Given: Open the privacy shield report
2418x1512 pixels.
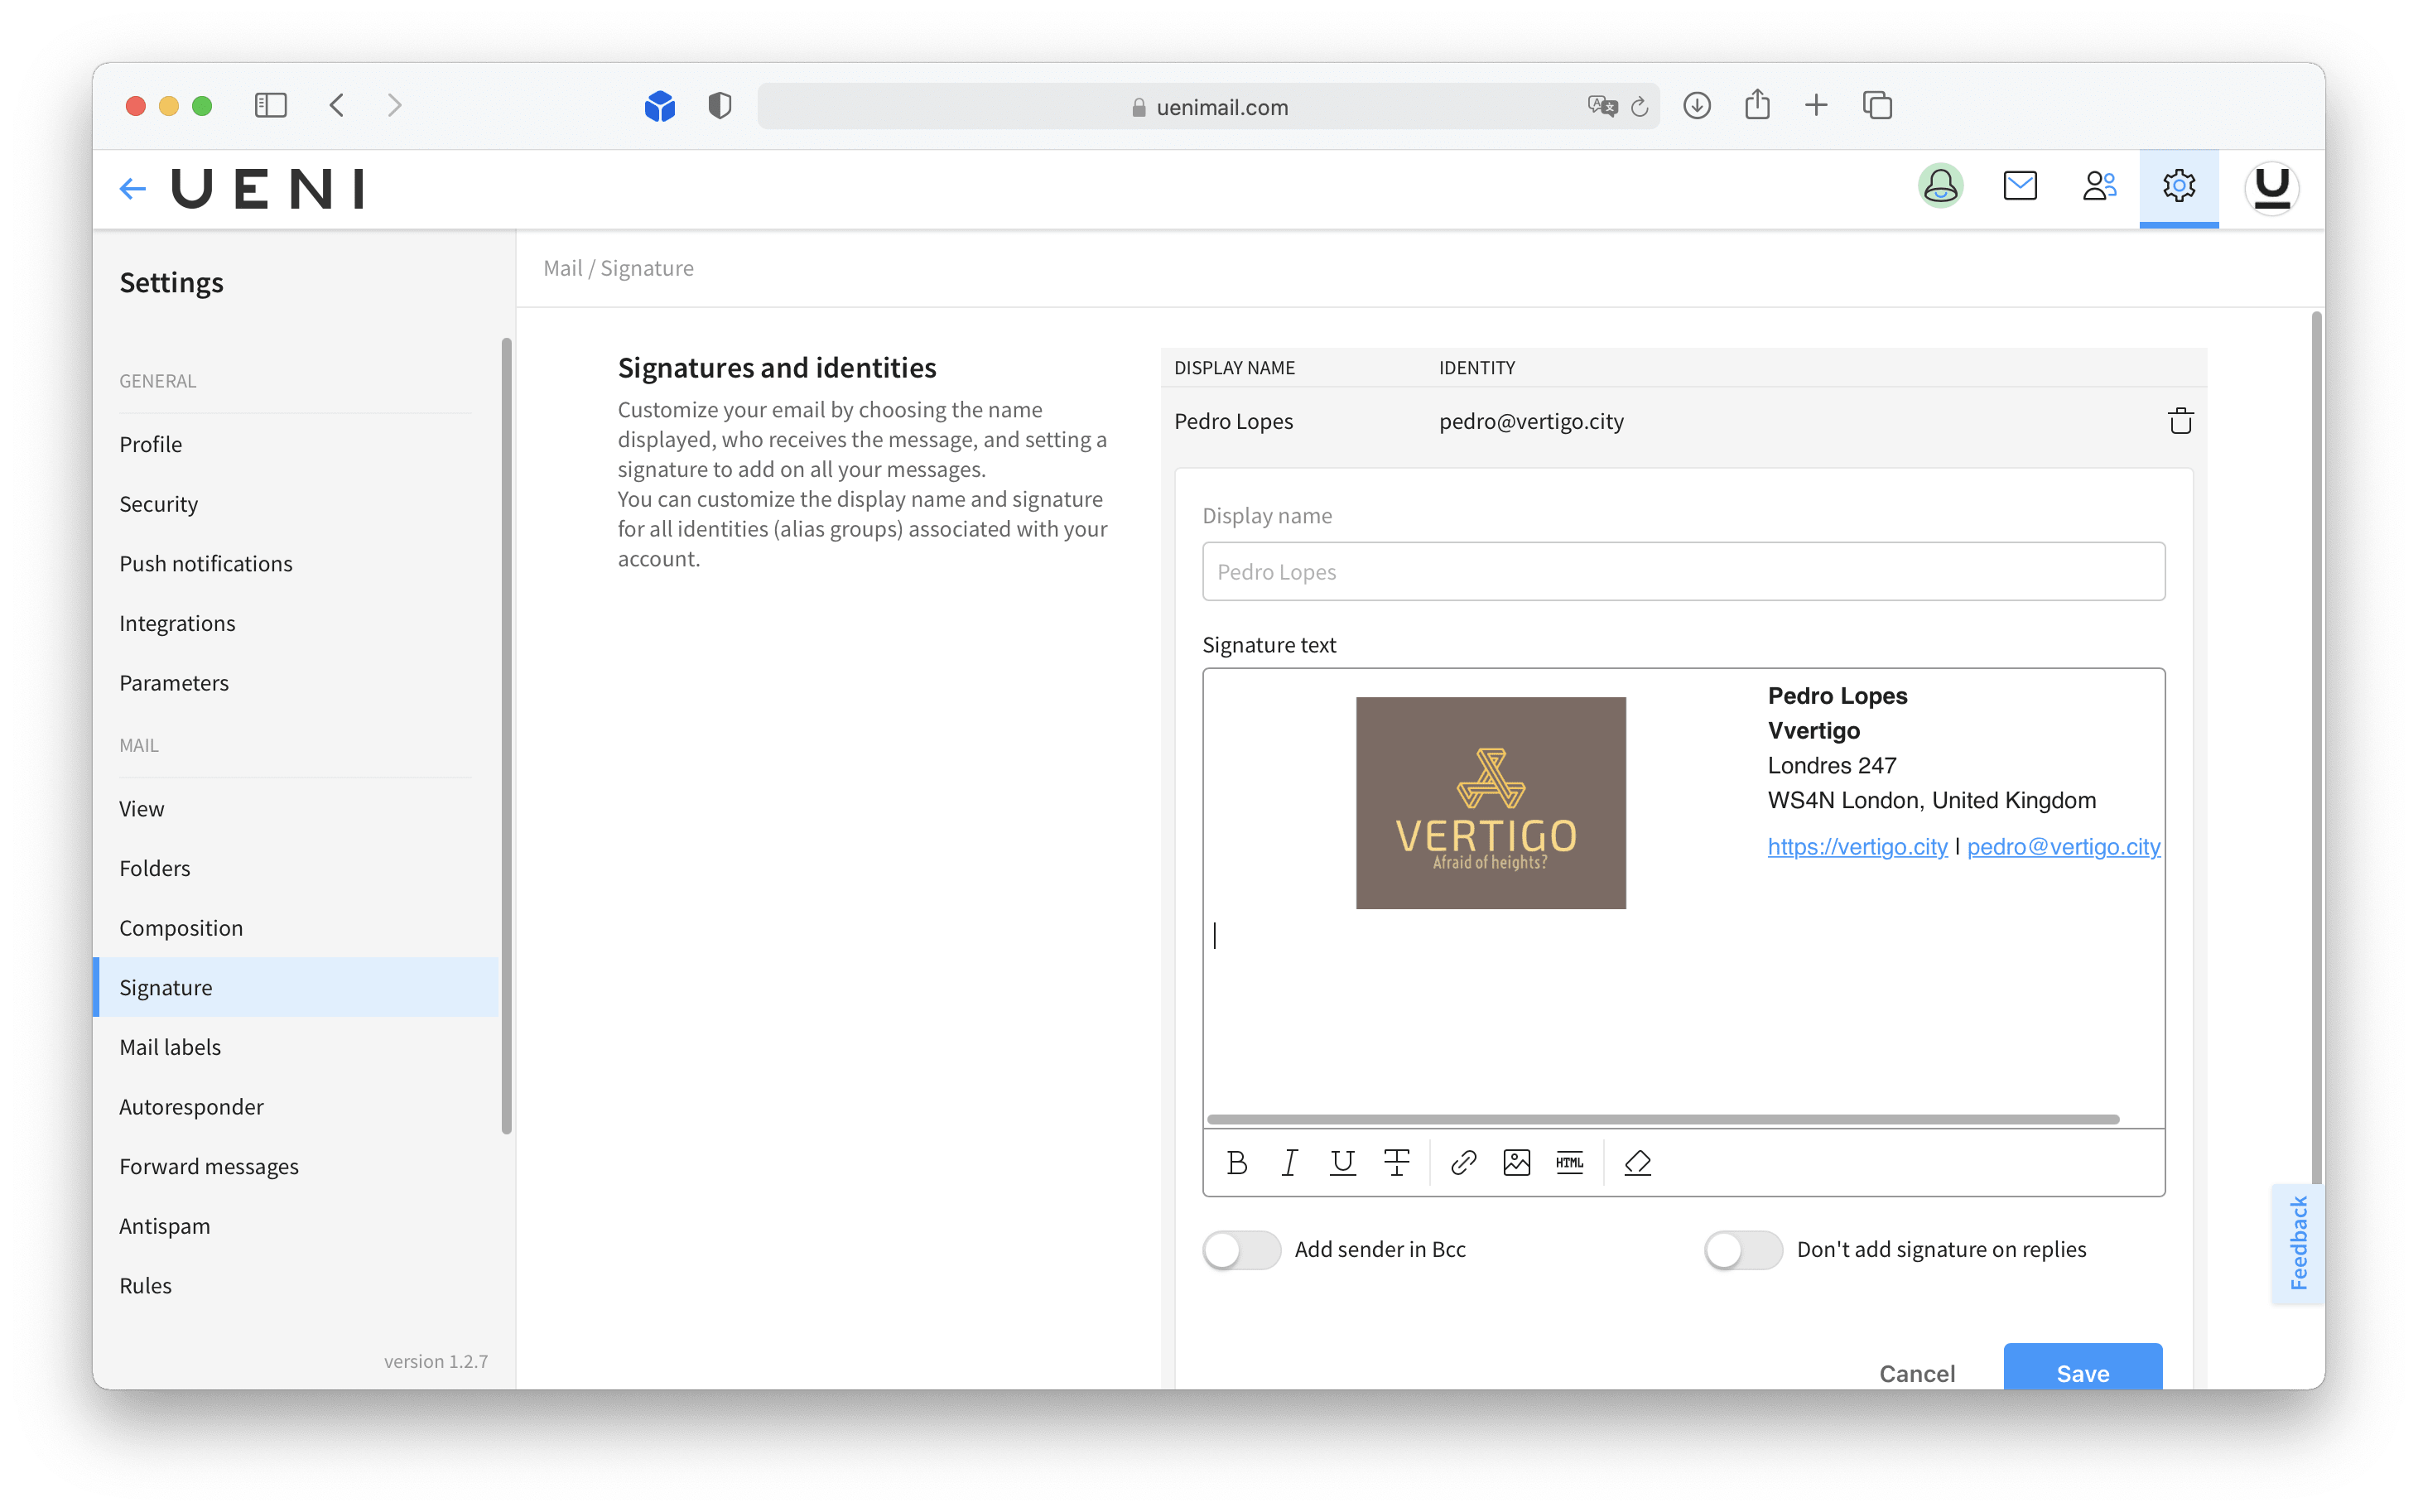Looking at the screenshot, I should tap(720, 105).
